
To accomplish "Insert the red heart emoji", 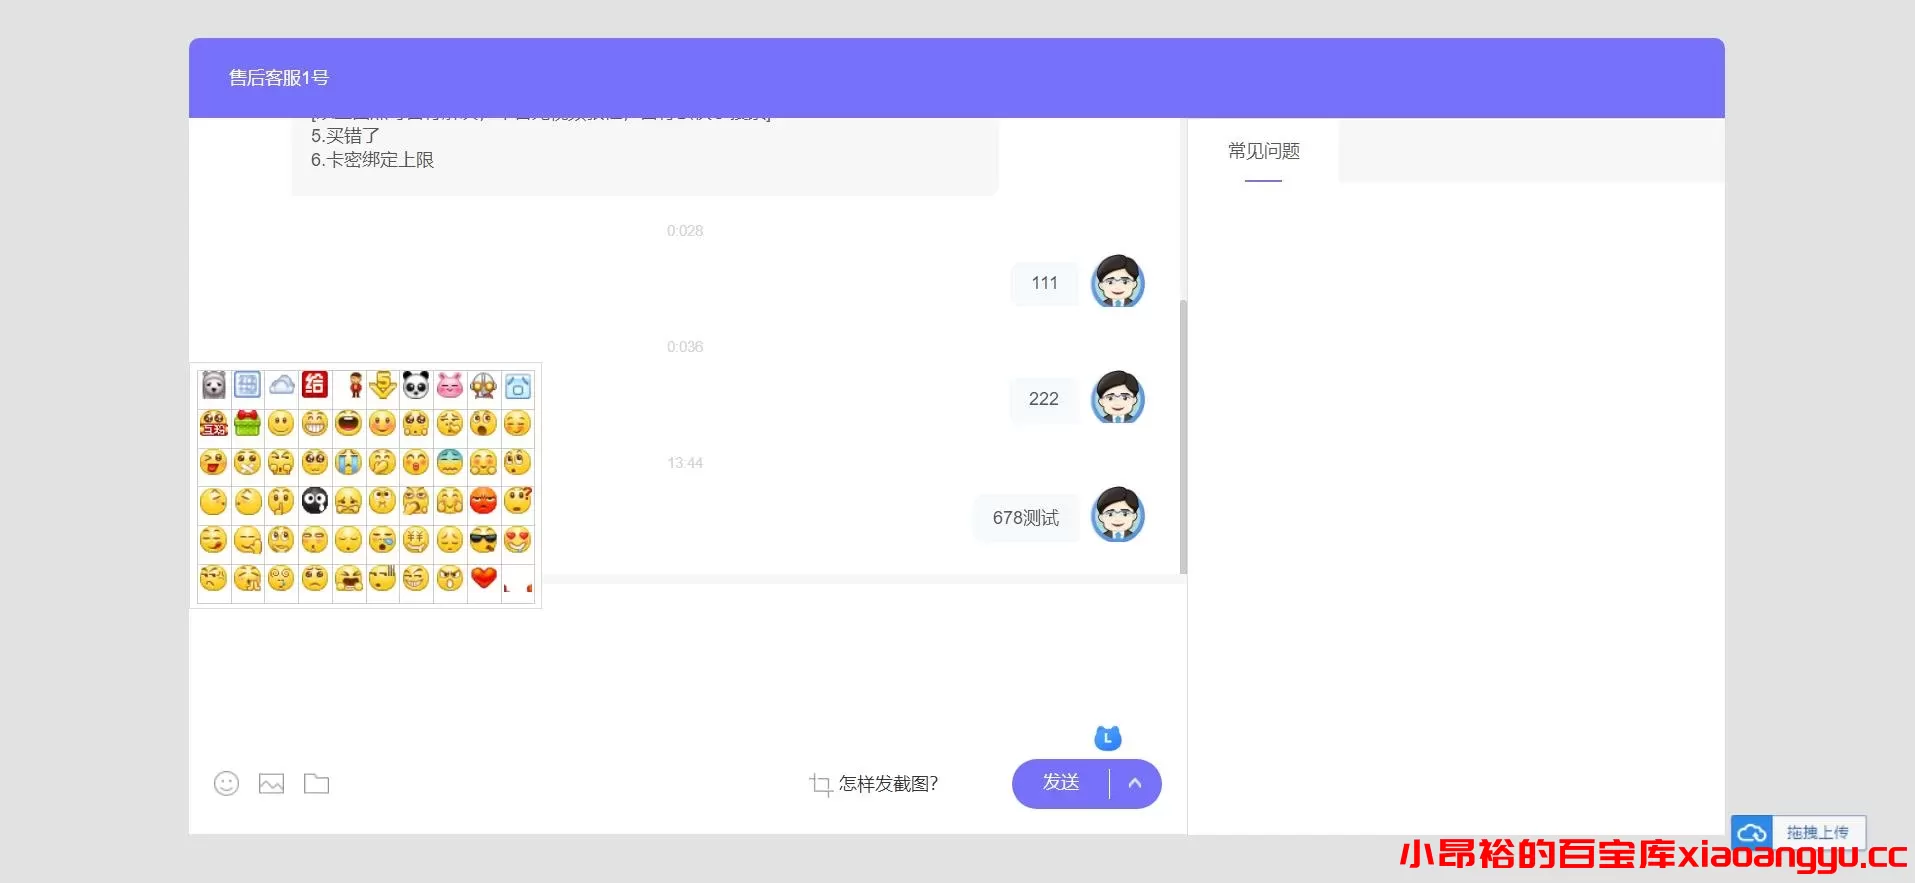I will 484,578.
